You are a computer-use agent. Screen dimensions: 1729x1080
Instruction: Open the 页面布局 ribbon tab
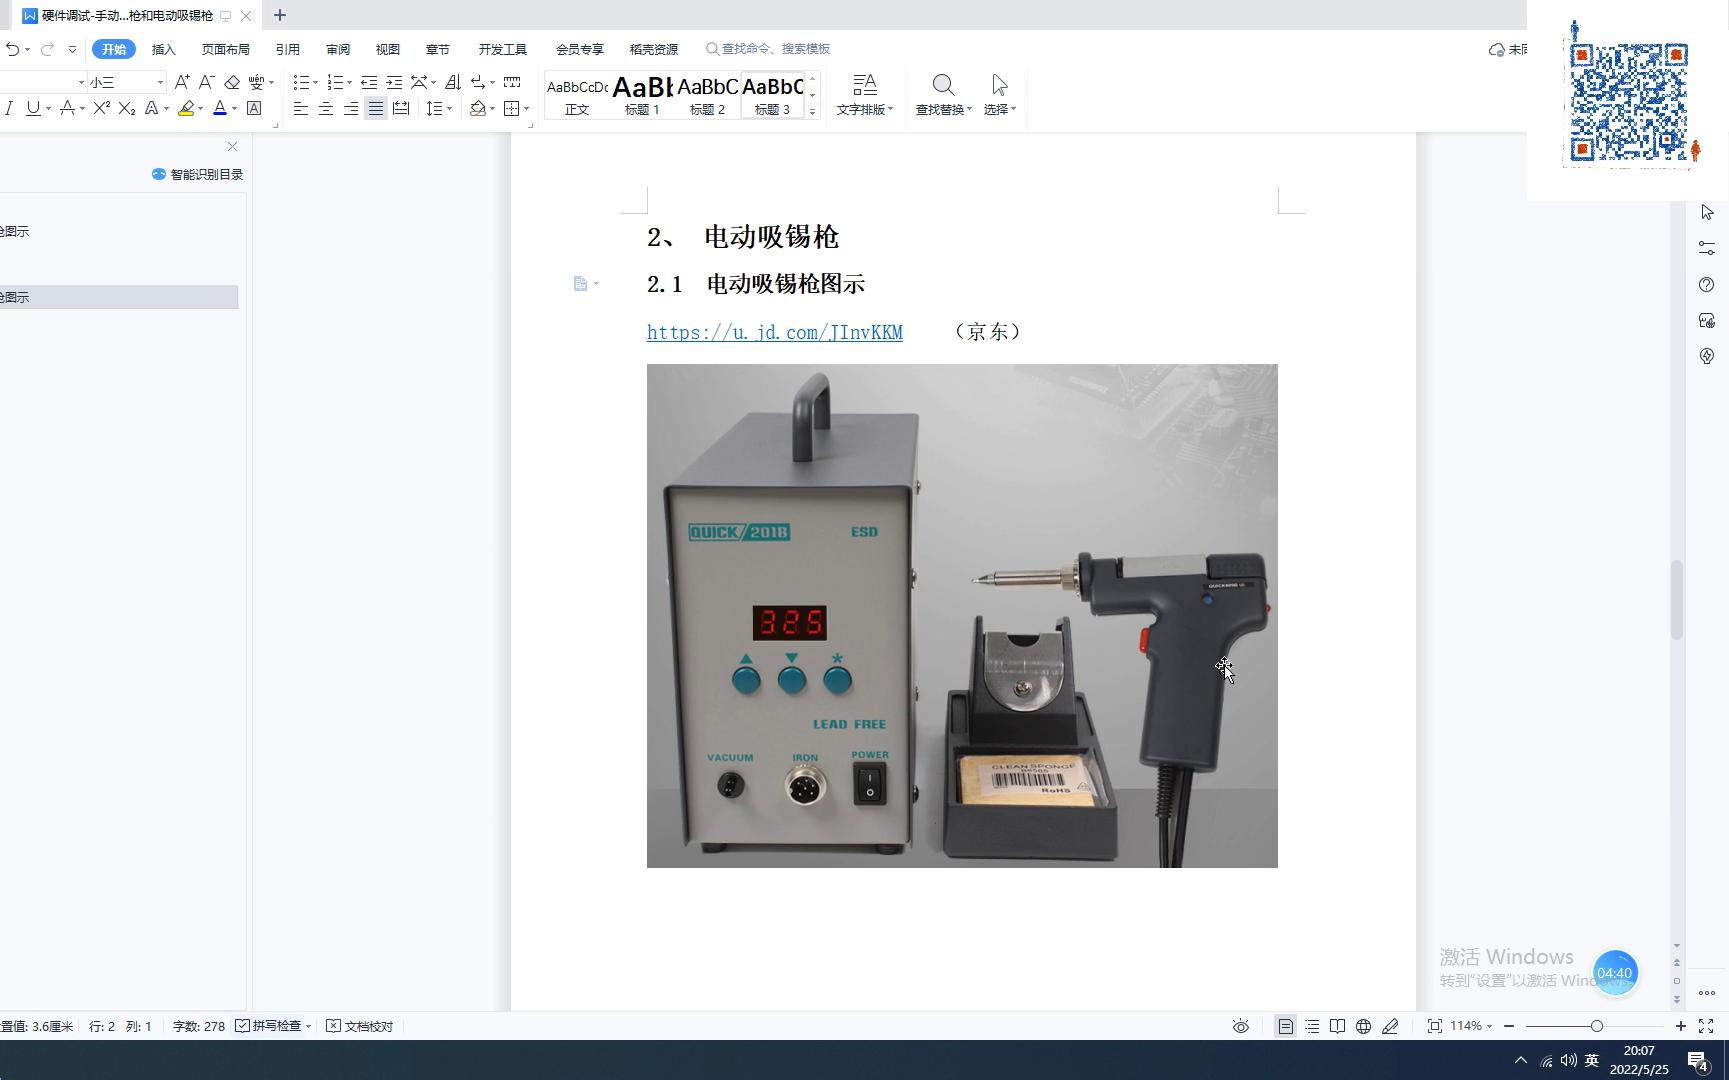225,49
